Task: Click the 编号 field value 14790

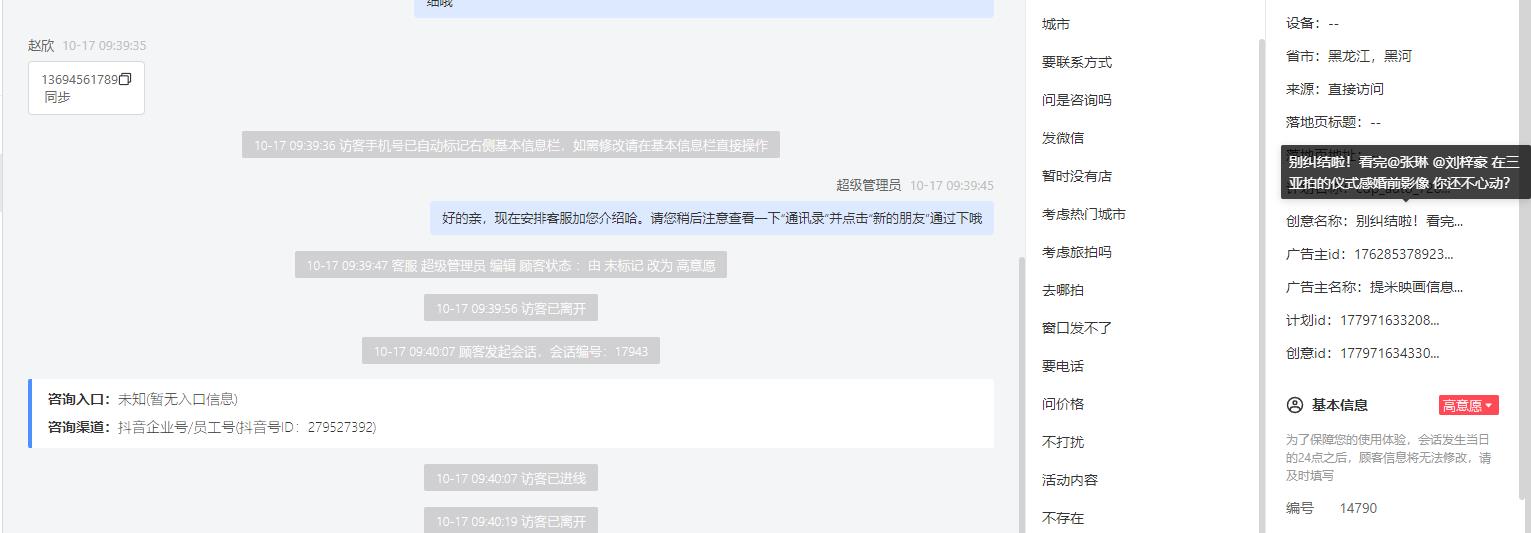Action: [1358, 508]
